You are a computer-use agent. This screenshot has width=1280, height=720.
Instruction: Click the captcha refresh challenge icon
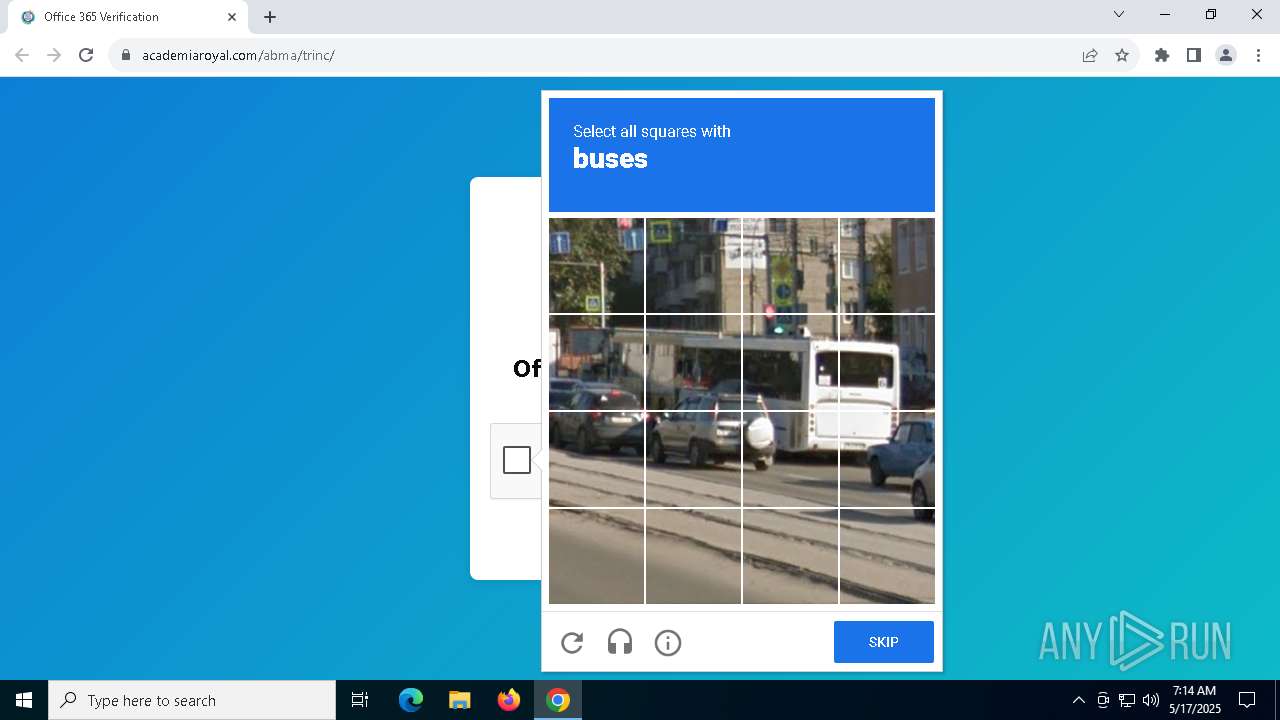(x=572, y=642)
